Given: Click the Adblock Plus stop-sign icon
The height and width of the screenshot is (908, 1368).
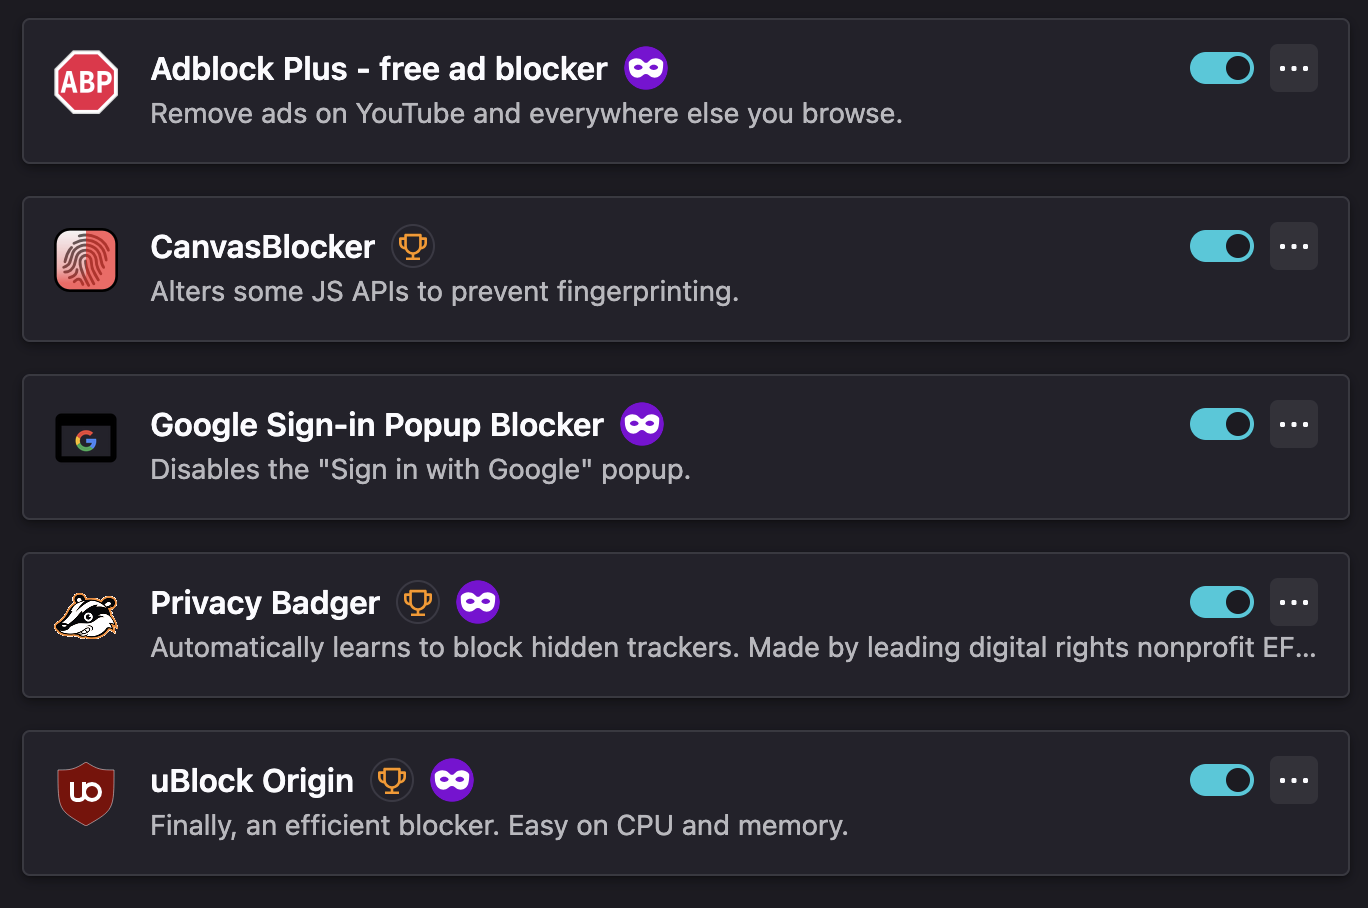Looking at the screenshot, I should pyautogui.click(x=86, y=82).
